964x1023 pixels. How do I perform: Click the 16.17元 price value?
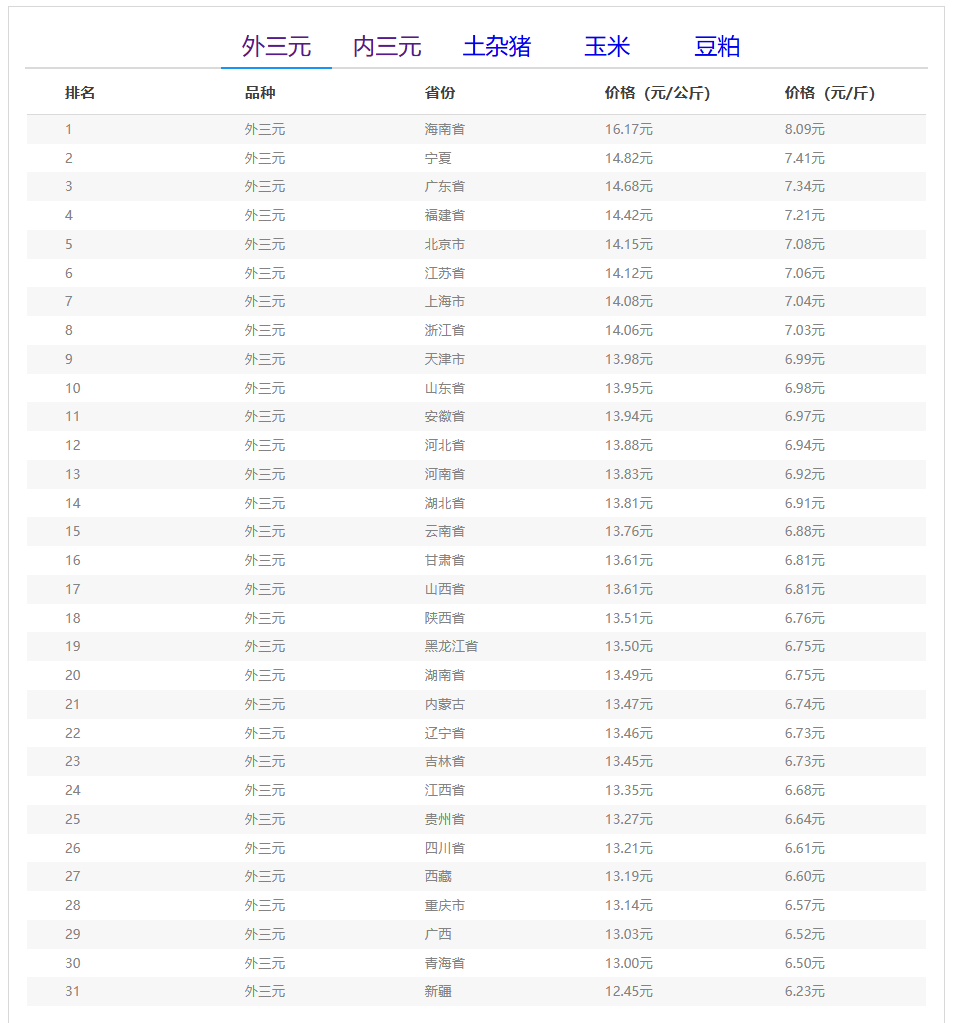tap(629, 129)
